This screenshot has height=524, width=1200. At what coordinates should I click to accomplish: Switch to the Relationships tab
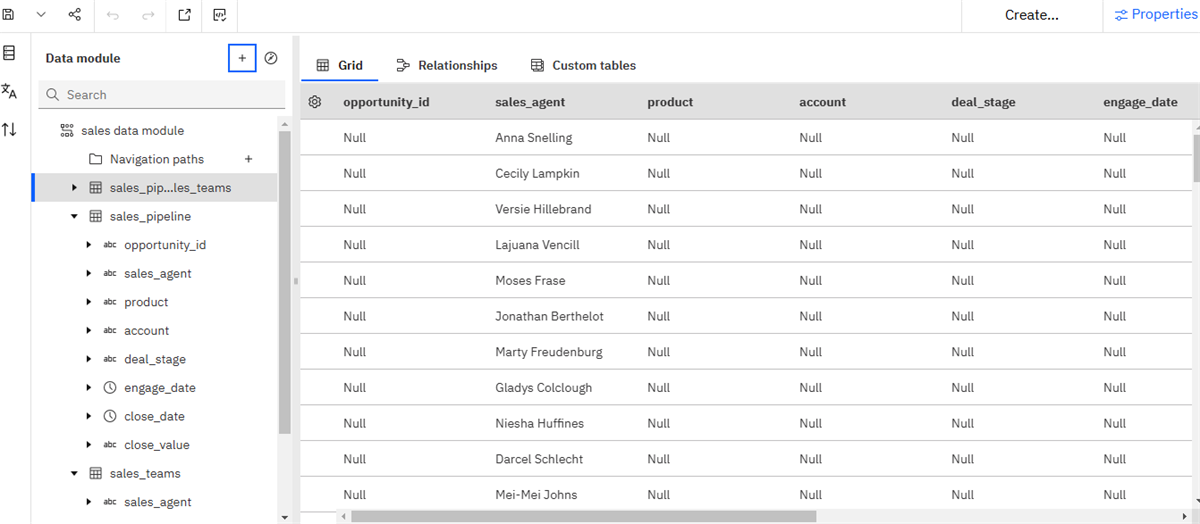[446, 66]
